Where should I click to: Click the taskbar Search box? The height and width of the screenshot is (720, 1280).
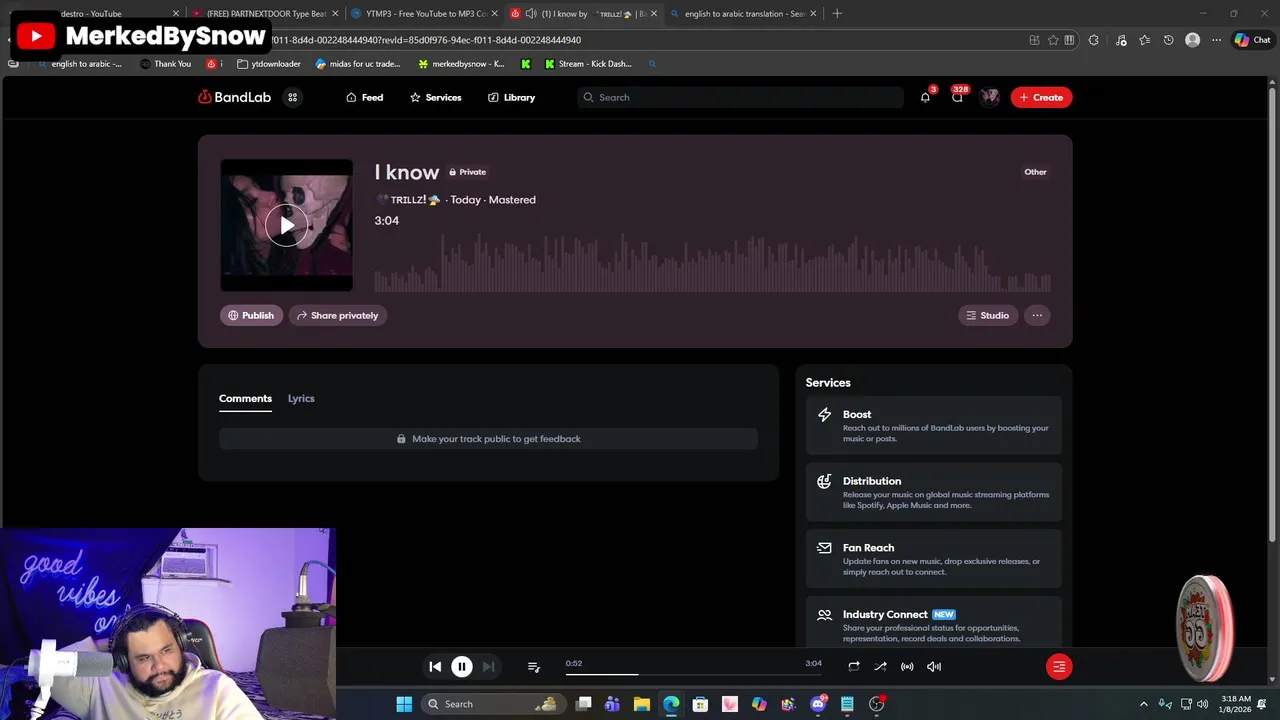click(493, 704)
